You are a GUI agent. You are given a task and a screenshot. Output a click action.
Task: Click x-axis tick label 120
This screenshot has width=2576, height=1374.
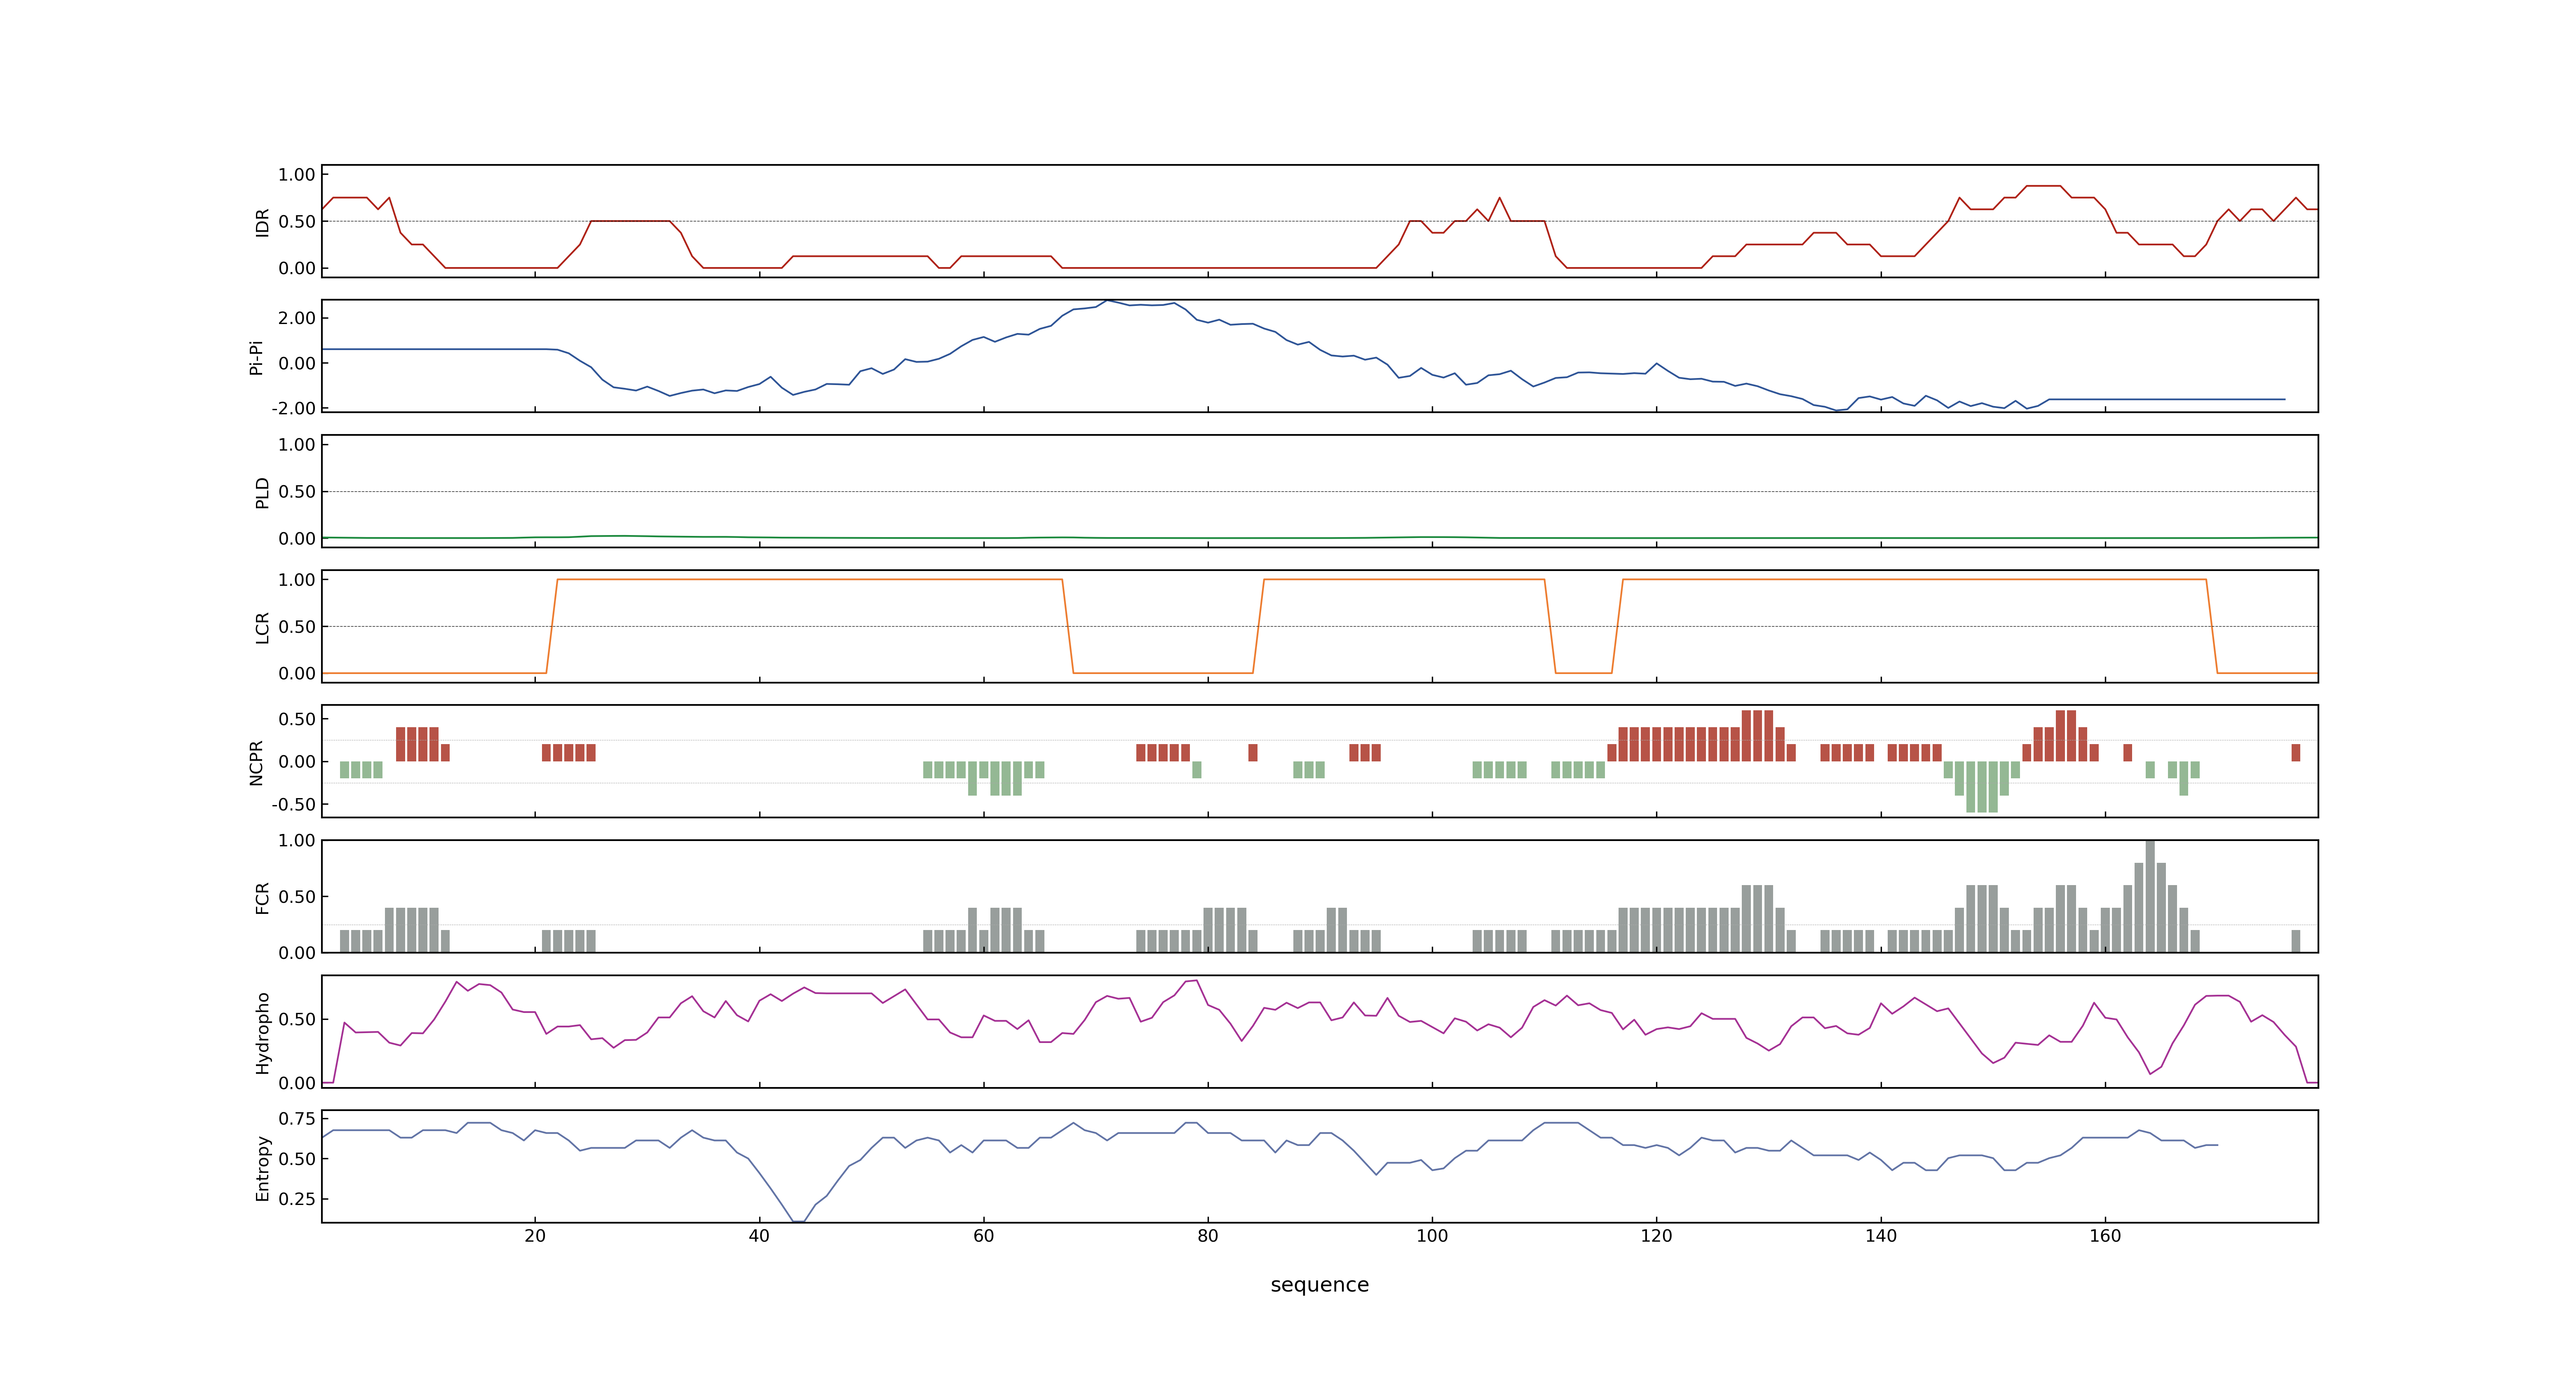(x=1656, y=1235)
